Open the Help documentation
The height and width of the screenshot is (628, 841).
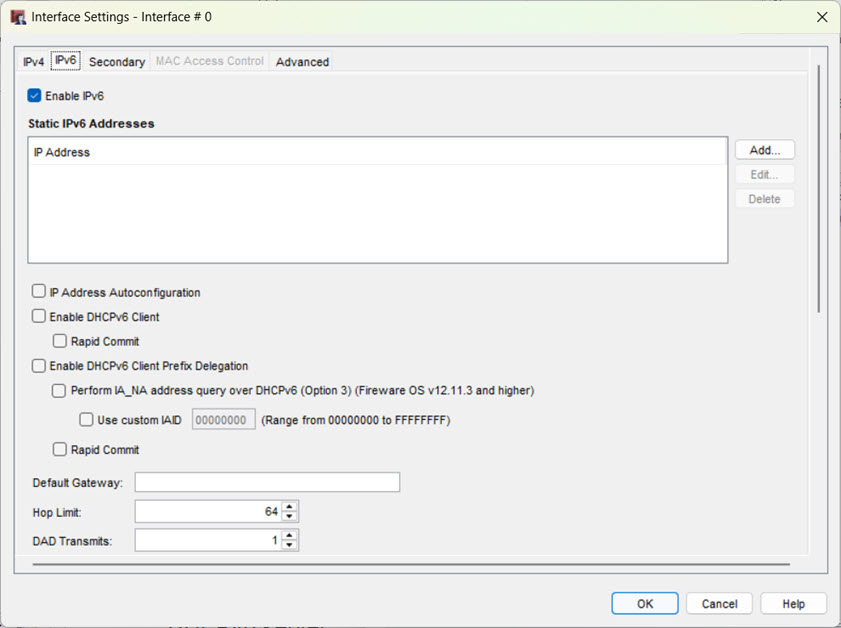793,603
